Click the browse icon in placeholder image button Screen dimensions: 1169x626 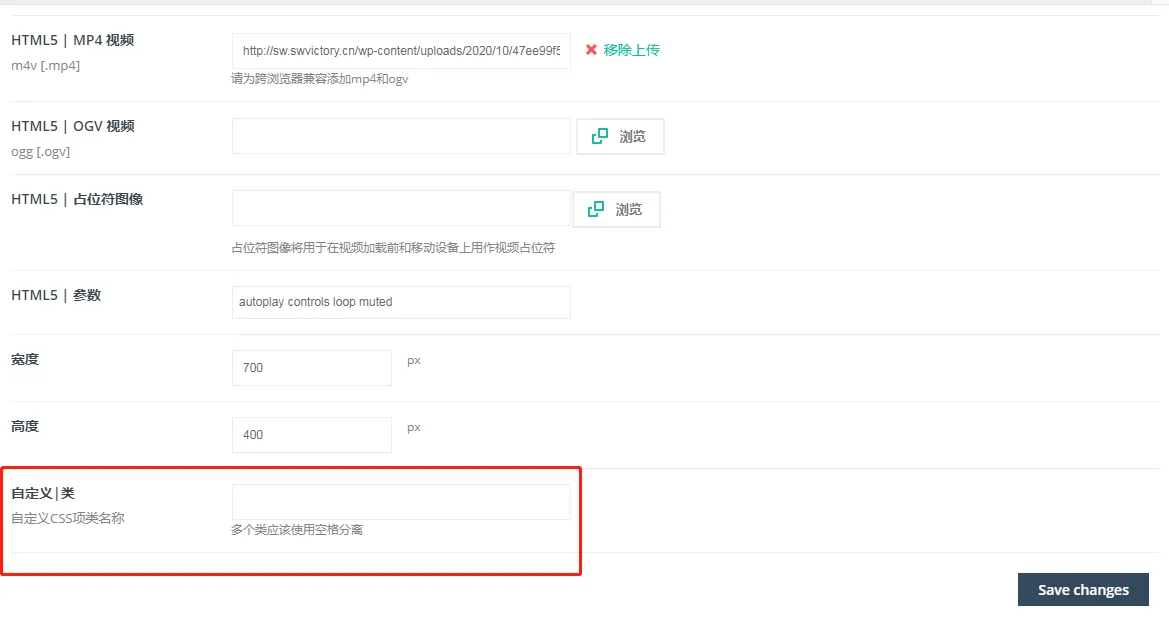pos(596,209)
